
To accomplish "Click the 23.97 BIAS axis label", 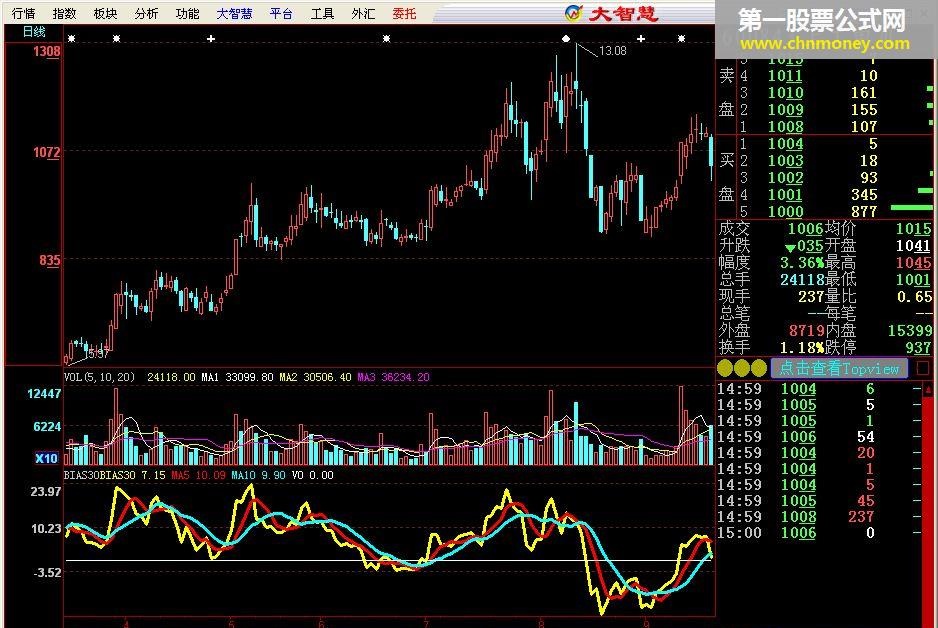I will 46,492.
